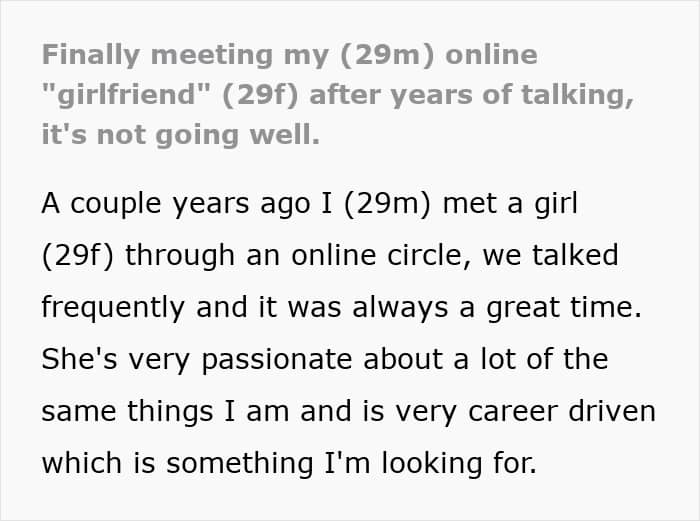The height and width of the screenshot is (521, 700).
Task: Click "after years of talking" in the title
Action: (x=471, y=96)
